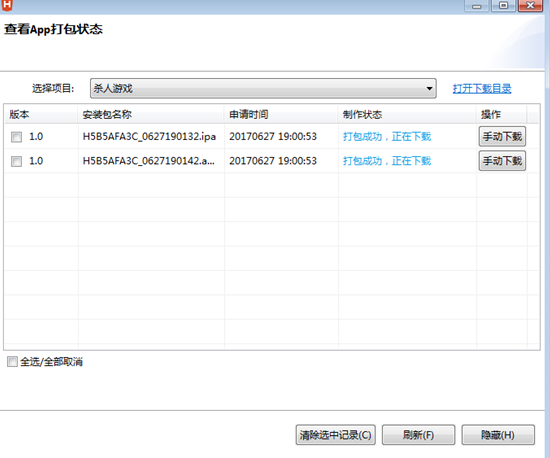550x458 pixels.
Task: Tick checkbox for the .ipa package row
Action: (x=16, y=137)
